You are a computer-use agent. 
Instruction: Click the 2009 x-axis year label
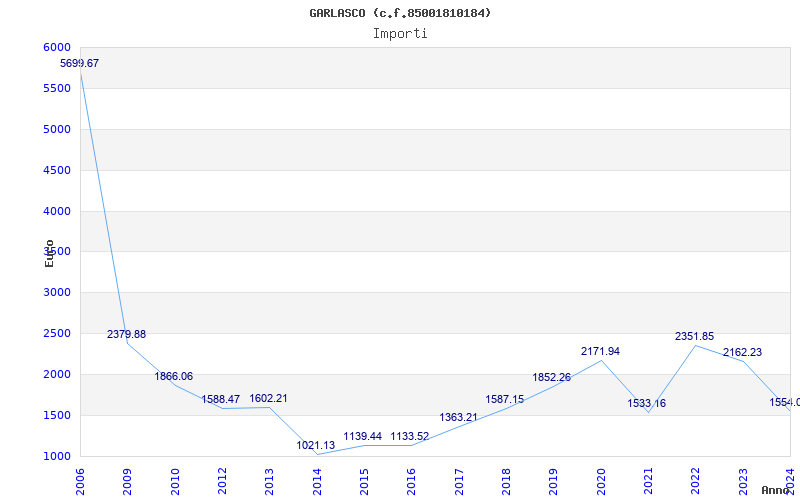128,482
